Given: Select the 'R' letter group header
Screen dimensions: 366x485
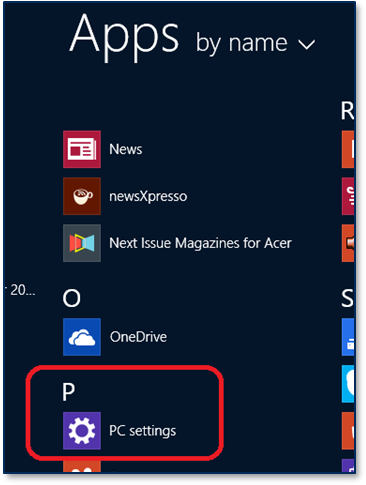Looking at the screenshot, I should [347, 111].
